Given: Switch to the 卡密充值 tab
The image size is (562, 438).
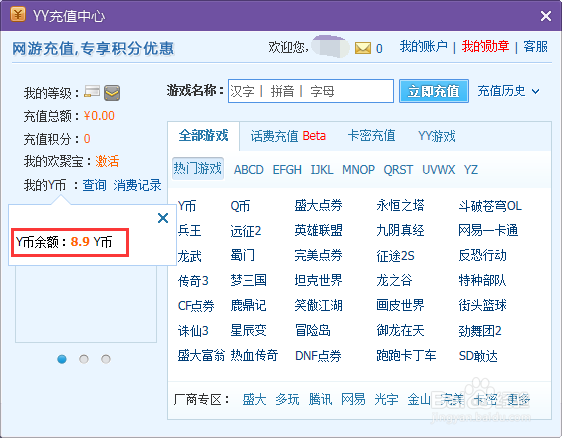Looking at the screenshot, I should [371, 136].
